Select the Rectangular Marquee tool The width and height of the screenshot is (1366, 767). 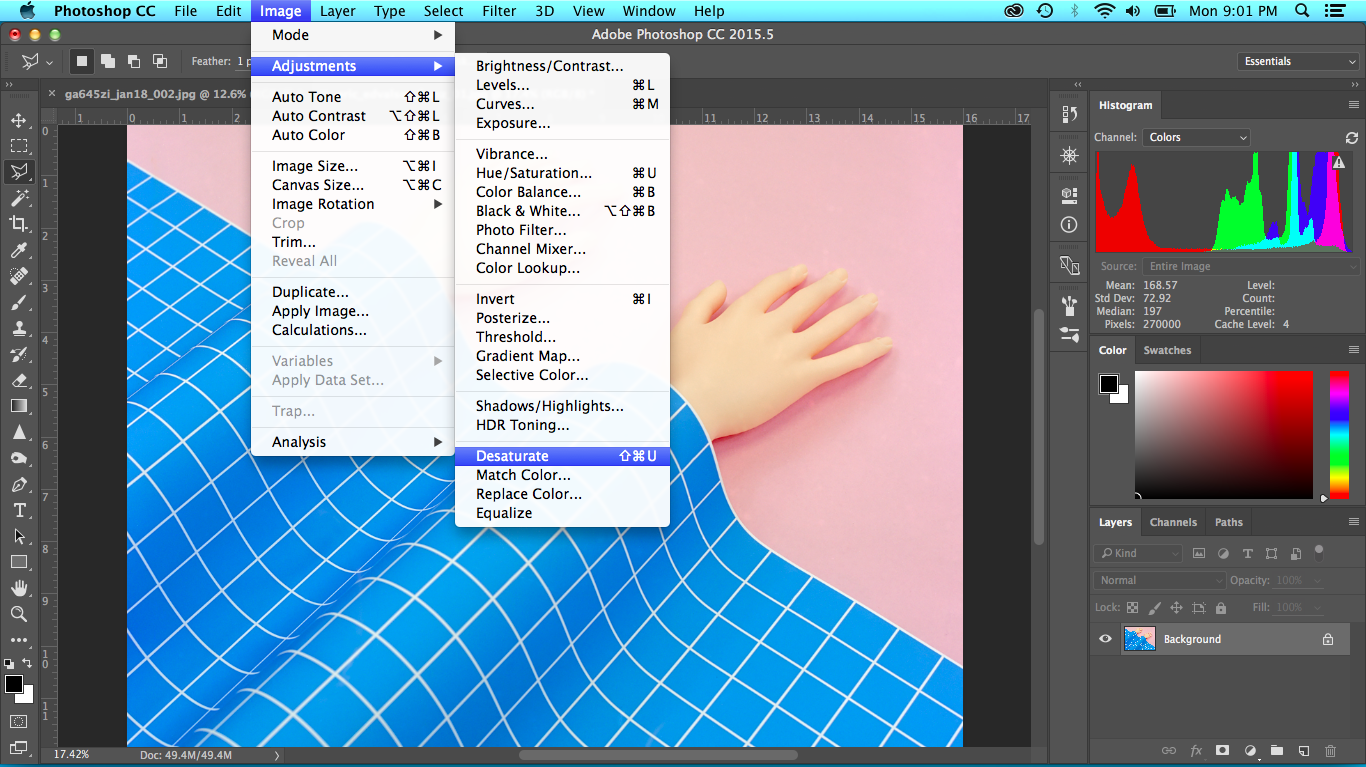[19, 146]
